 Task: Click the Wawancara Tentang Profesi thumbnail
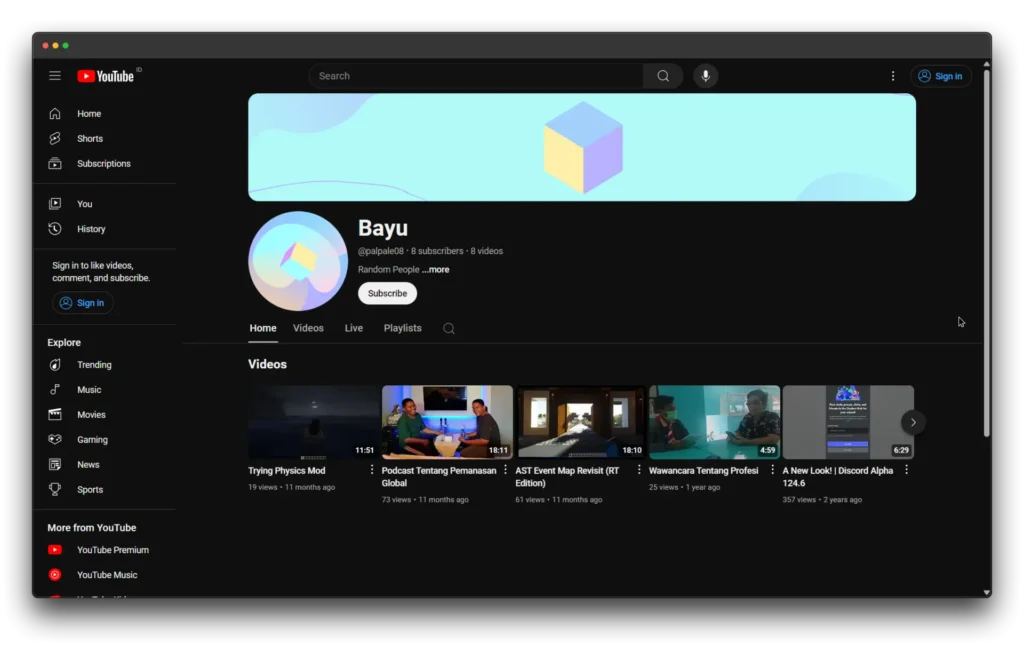(x=714, y=422)
